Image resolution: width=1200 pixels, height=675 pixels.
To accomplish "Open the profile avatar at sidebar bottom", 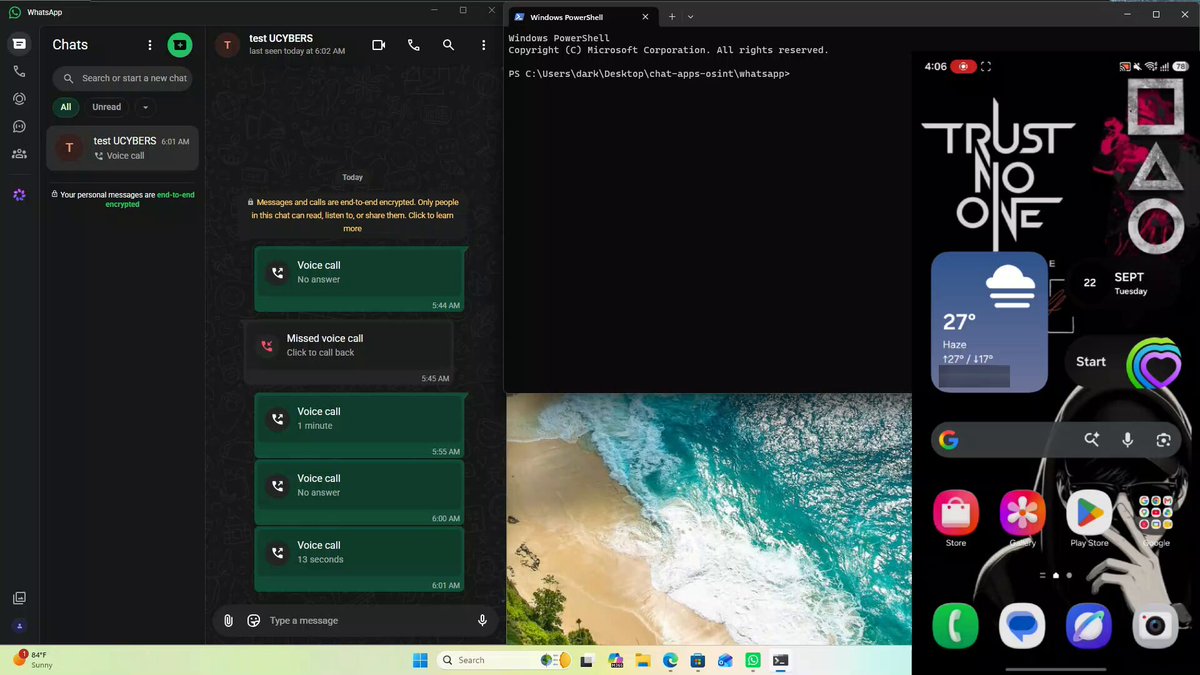I will (19, 626).
